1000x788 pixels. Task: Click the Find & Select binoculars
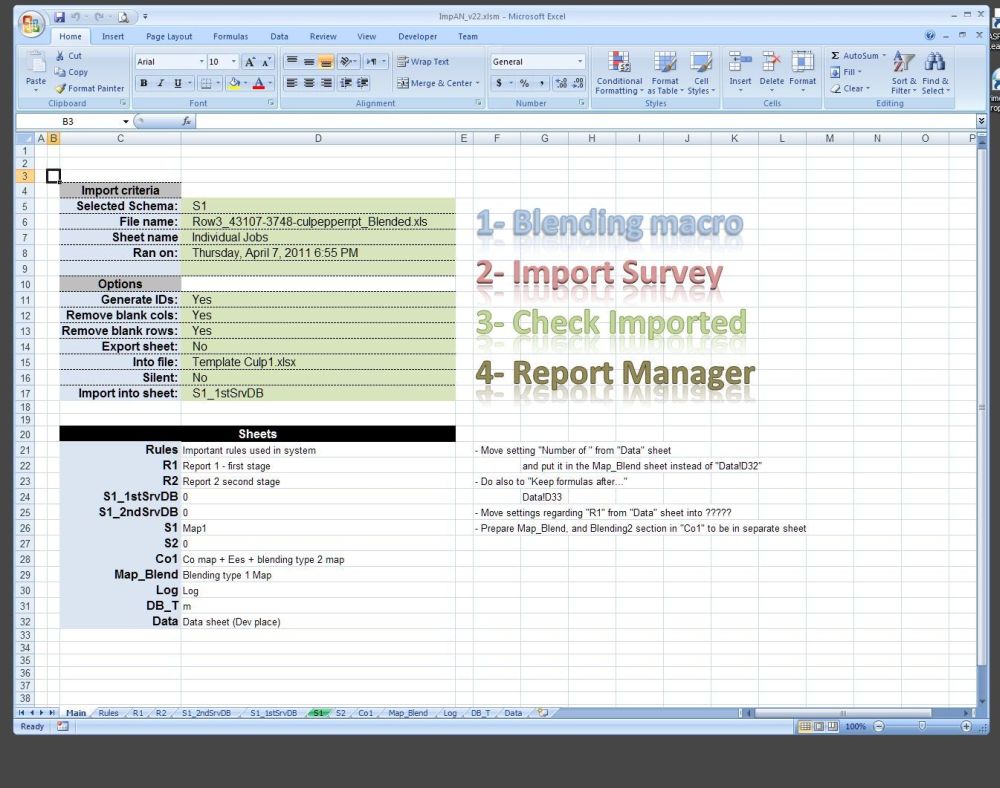pyautogui.click(x=936, y=70)
